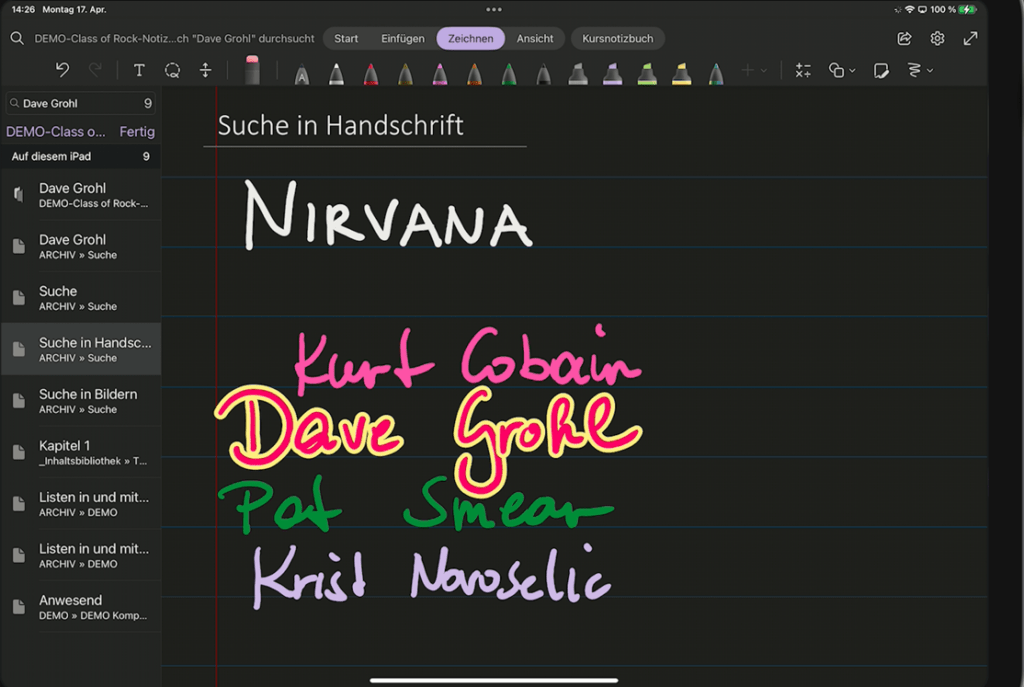Open the lower Listen in und mit... result
The height and width of the screenshot is (687, 1024).
coord(81,556)
